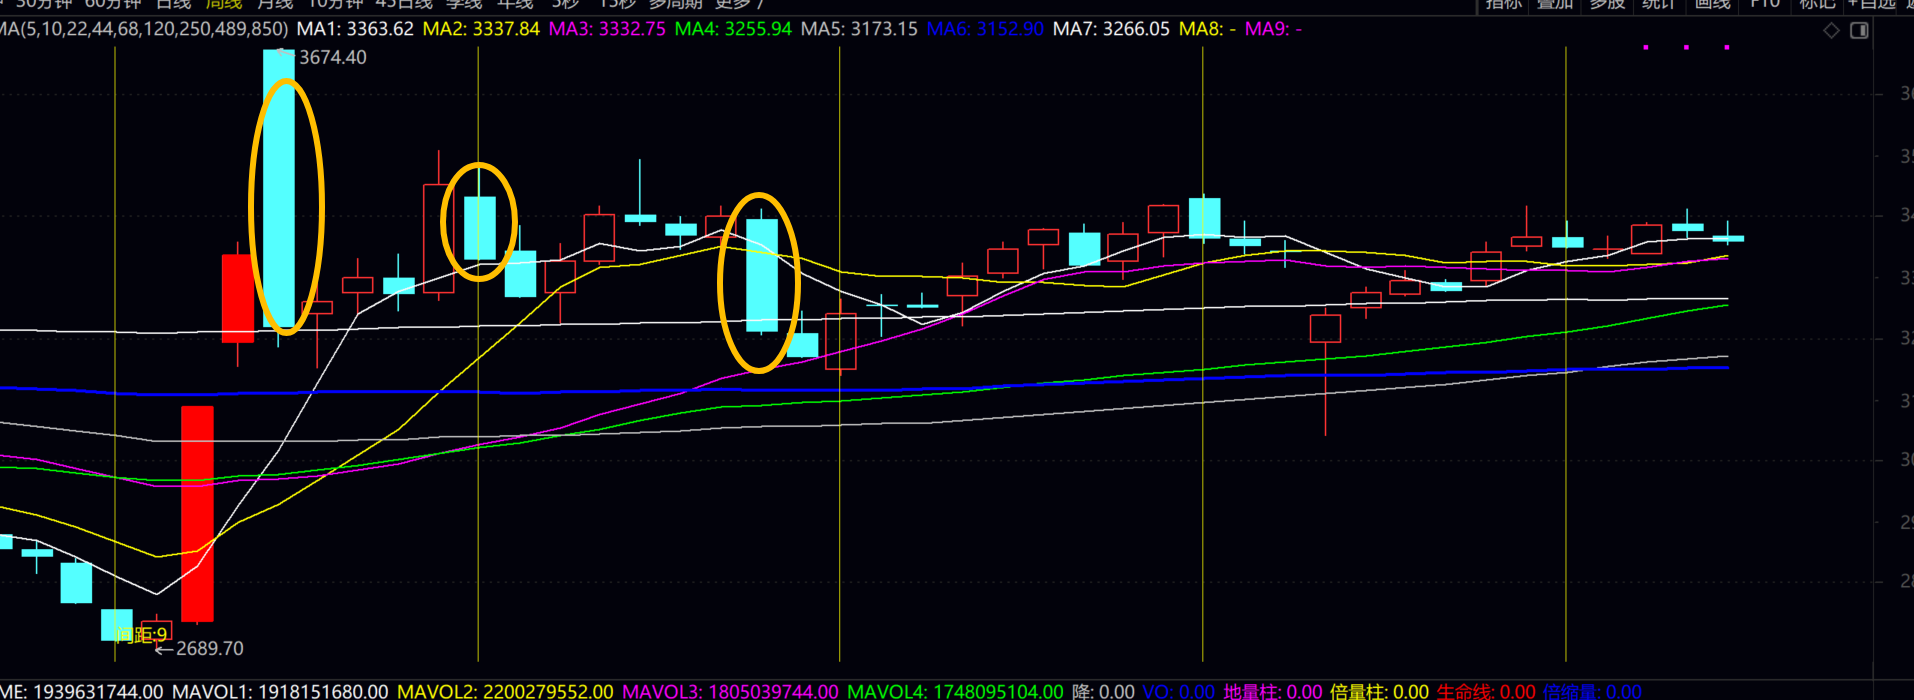The width and height of the screenshot is (1914, 700).
Task: Click the 2689.70 low price label
Action: [209, 649]
